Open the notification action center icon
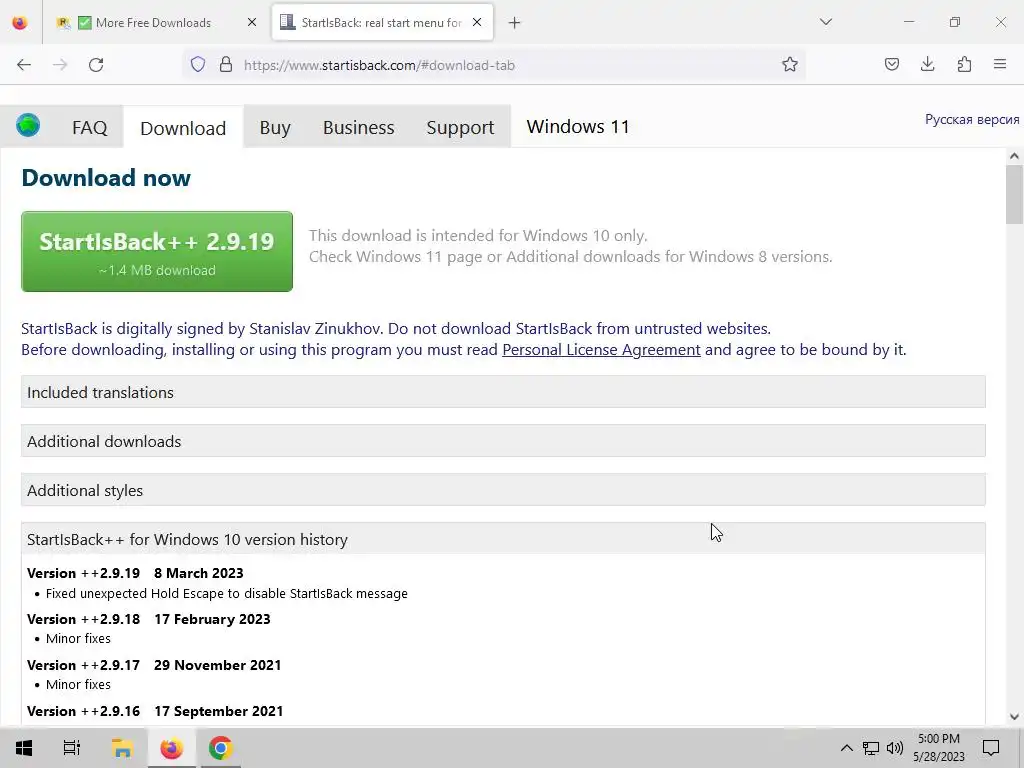Screen dimensions: 1024x768 tap(991, 748)
